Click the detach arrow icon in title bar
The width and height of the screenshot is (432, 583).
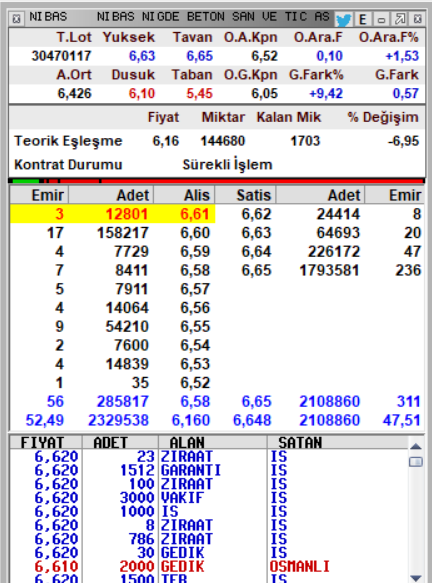(x=400, y=19)
